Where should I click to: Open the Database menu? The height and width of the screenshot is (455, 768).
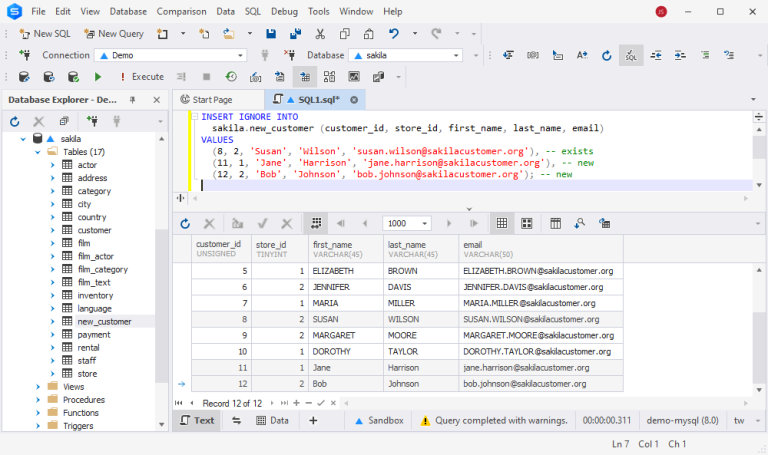[x=128, y=11]
